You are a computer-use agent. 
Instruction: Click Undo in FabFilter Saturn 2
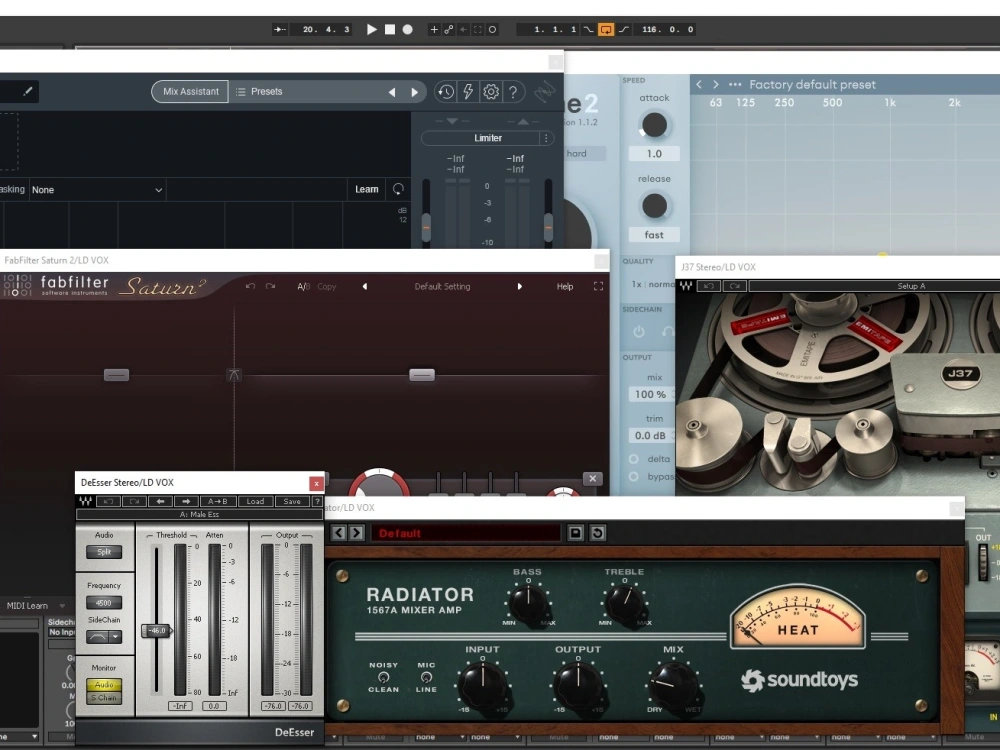[251, 286]
